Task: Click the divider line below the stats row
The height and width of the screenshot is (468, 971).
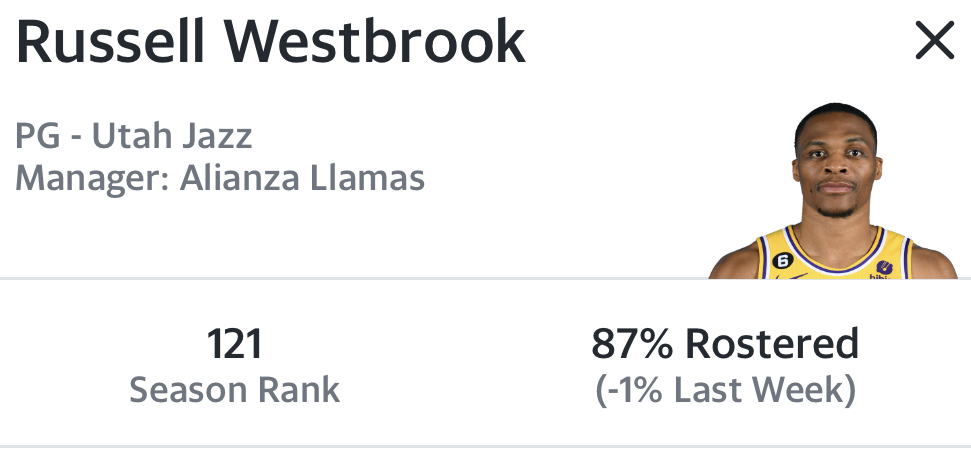Action: pyautogui.click(x=486, y=446)
